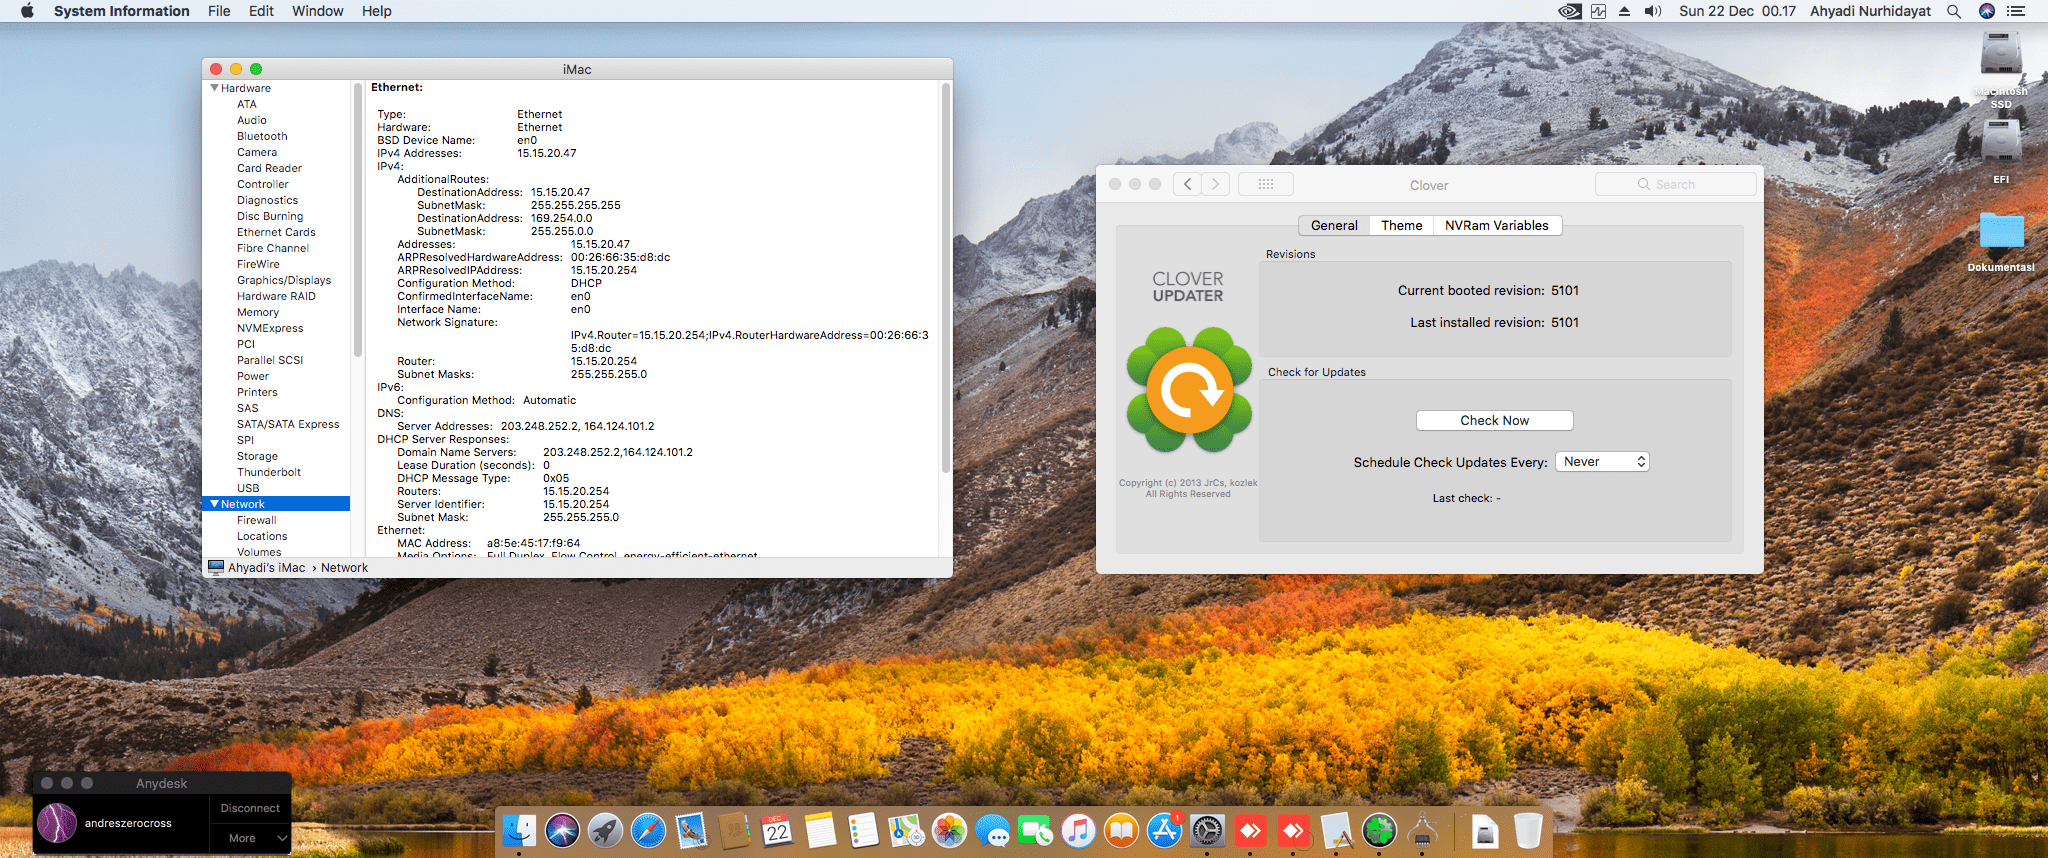This screenshot has height=858, width=2048.
Task: Open Maps from the Dock
Action: 906,830
